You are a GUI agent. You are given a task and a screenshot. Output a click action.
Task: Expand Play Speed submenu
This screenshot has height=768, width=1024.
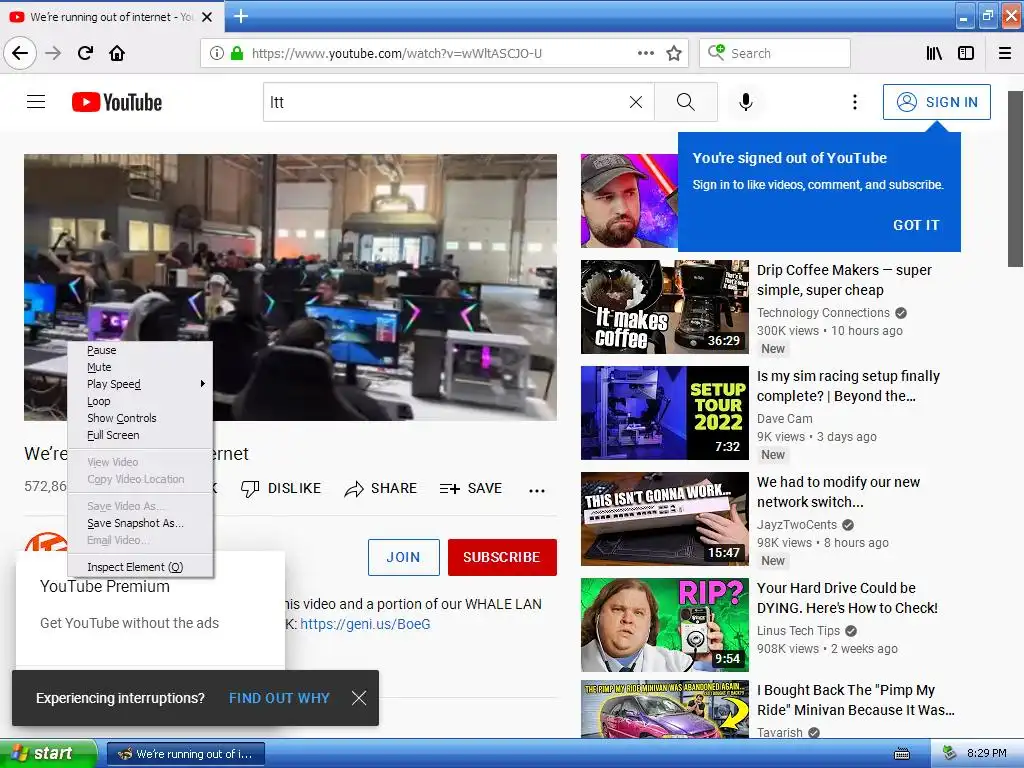[x=140, y=384]
